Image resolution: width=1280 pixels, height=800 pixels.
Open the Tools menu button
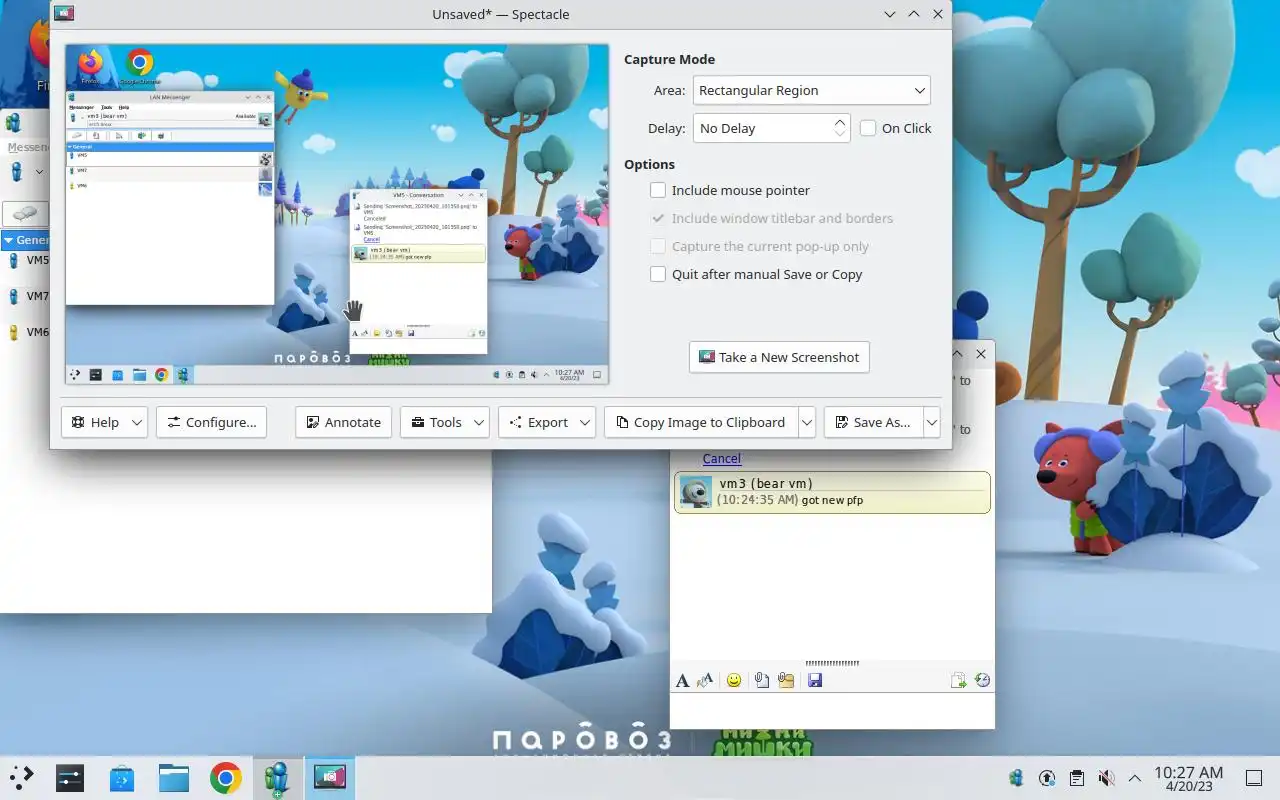445,422
